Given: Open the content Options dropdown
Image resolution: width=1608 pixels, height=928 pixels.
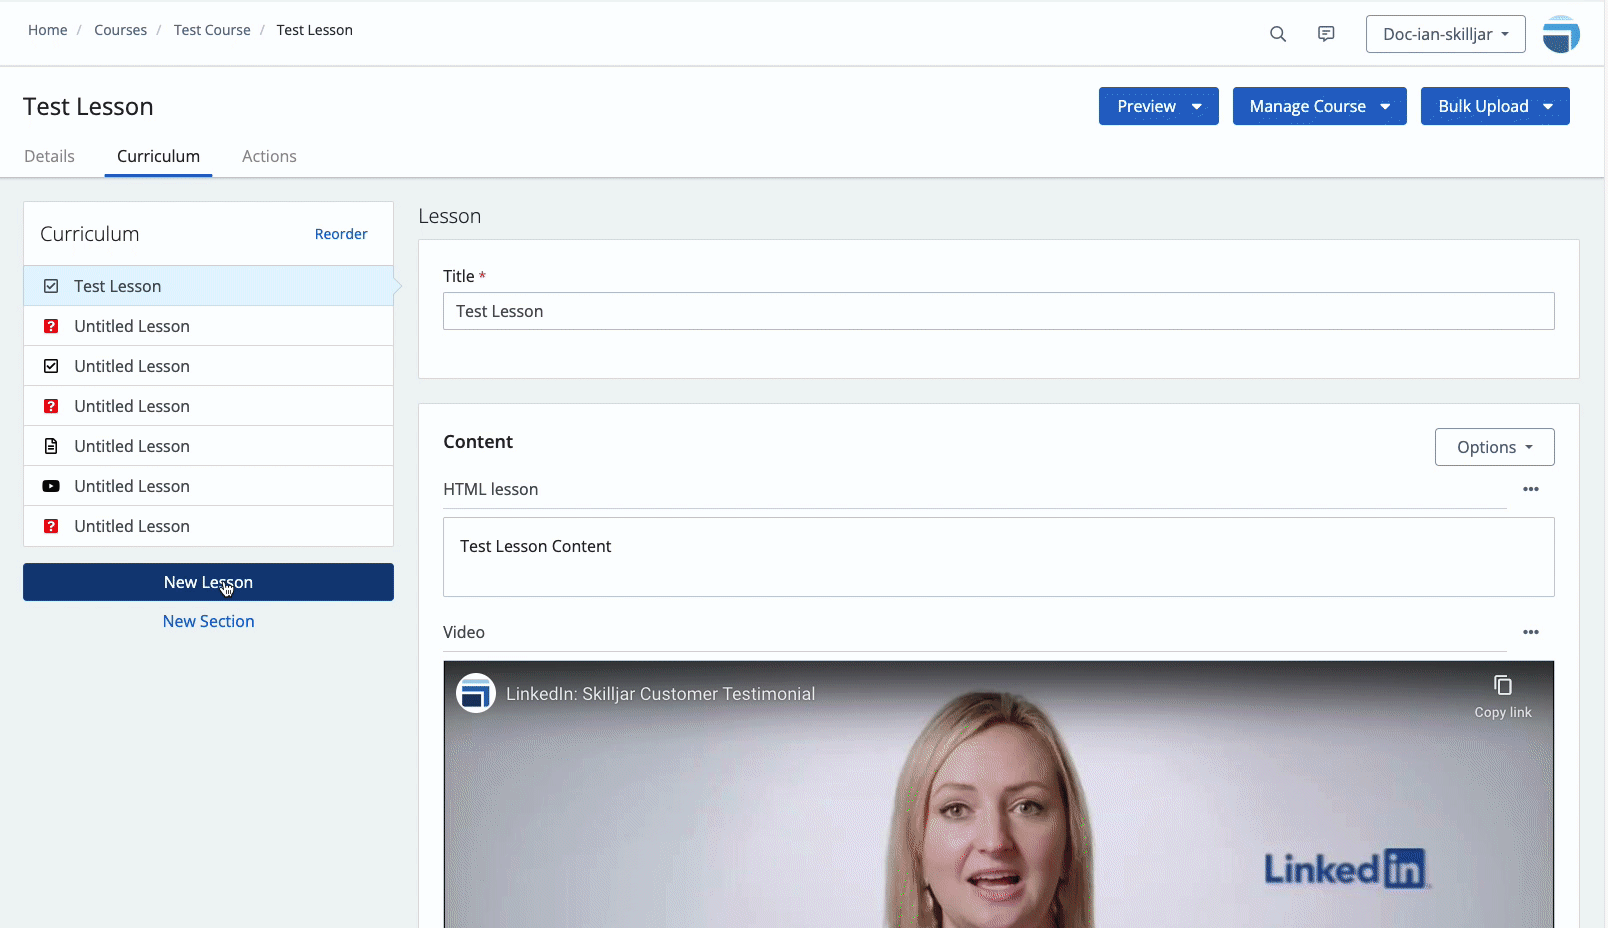Looking at the screenshot, I should (x=1495, y=447).
